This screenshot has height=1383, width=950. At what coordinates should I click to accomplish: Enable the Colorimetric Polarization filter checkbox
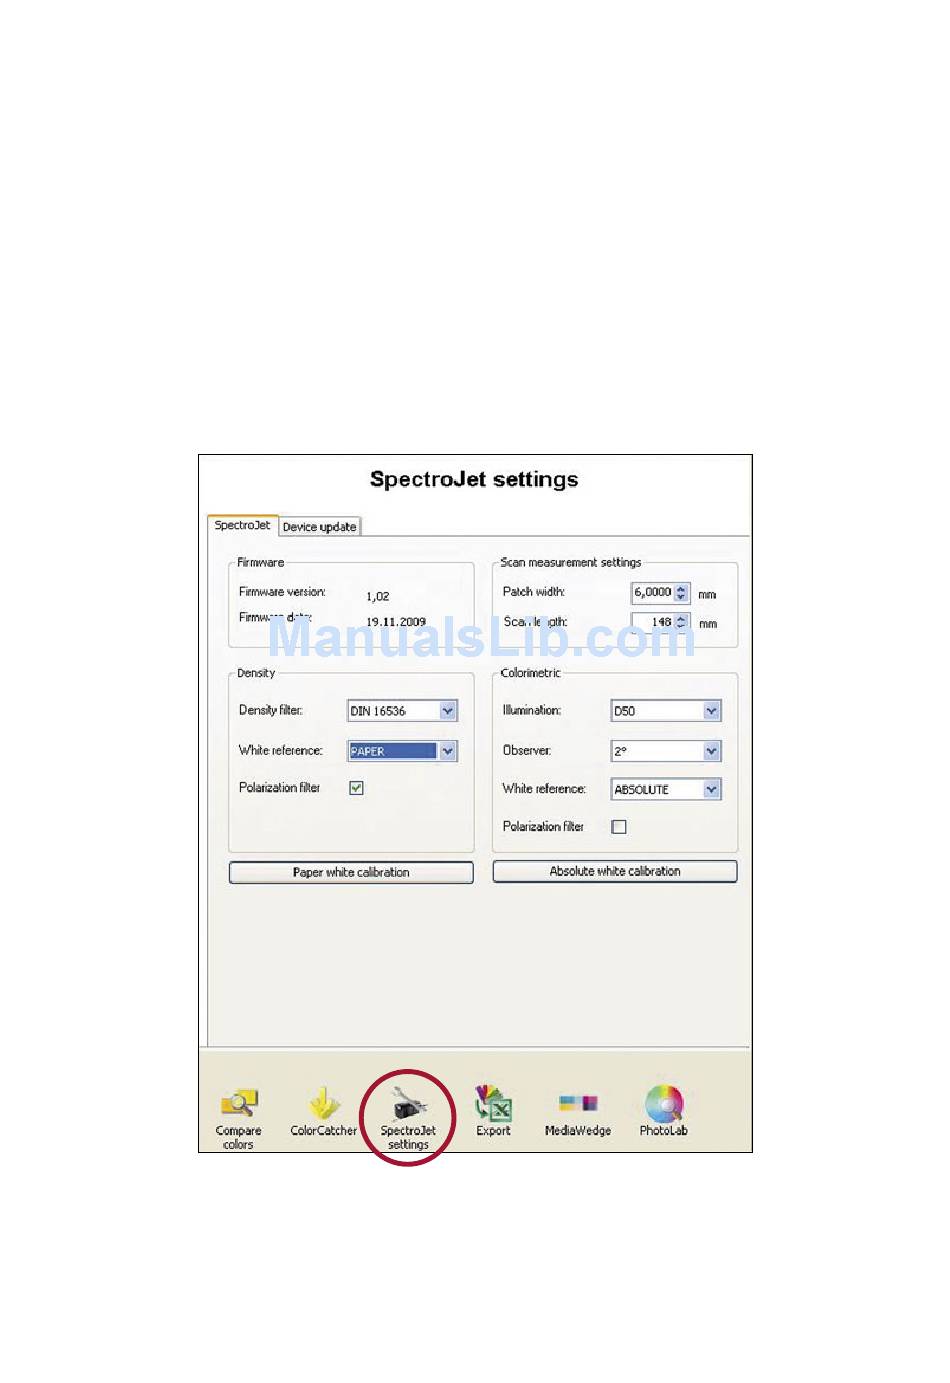tap(619, 827)
